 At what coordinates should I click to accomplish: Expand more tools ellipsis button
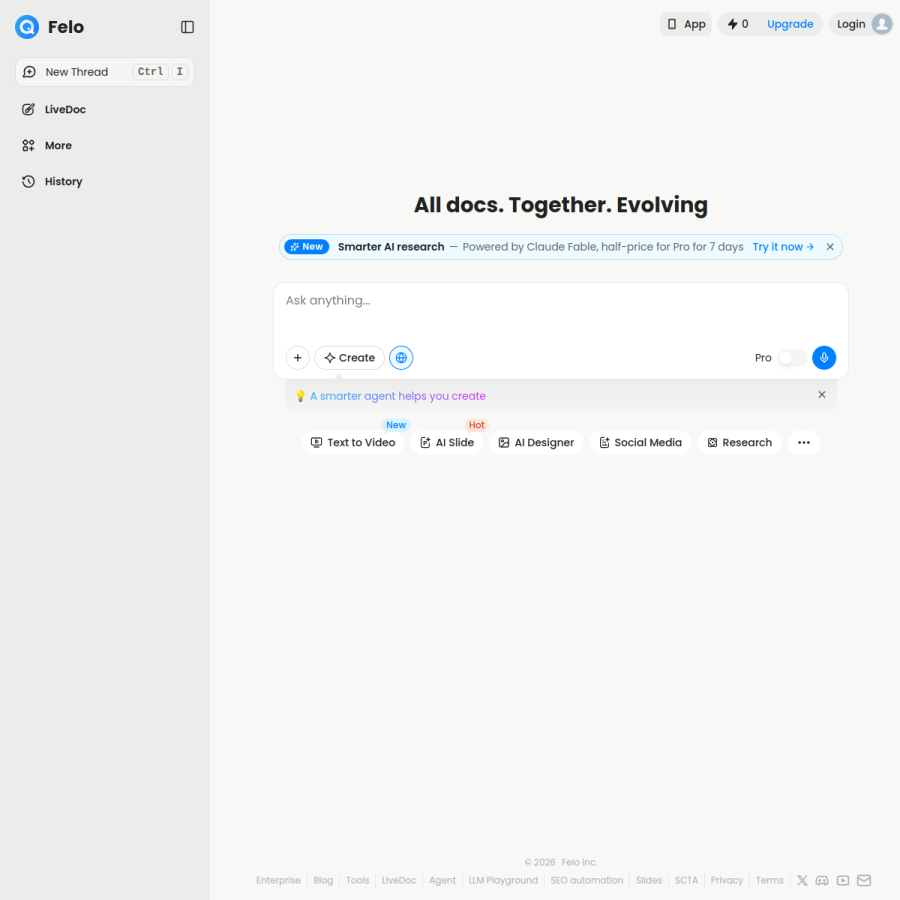click(804, 443)
